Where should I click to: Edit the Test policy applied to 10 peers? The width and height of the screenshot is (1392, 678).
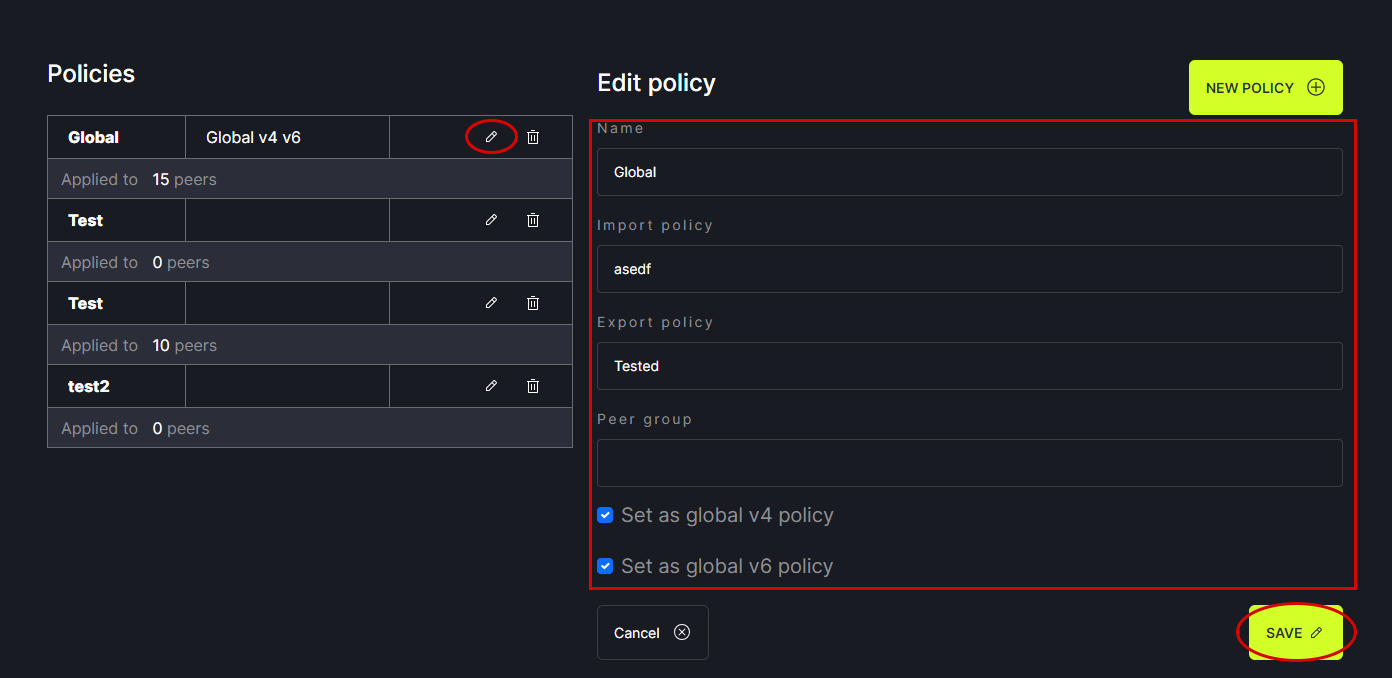click(491, 303)
